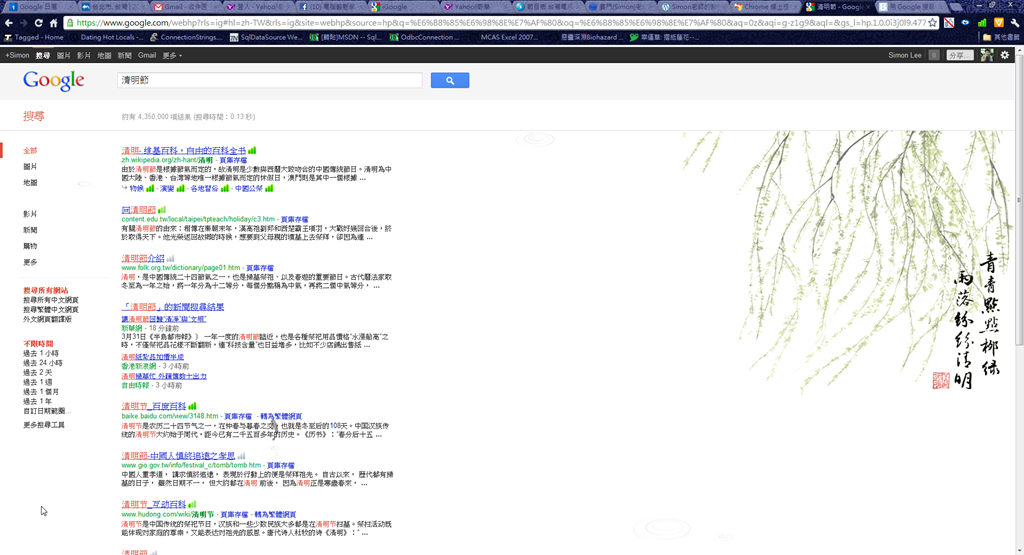Viewport: 1024px width, 555px height.
Task: Switch to the 'Google 日曆' tab
Action: 40,7
